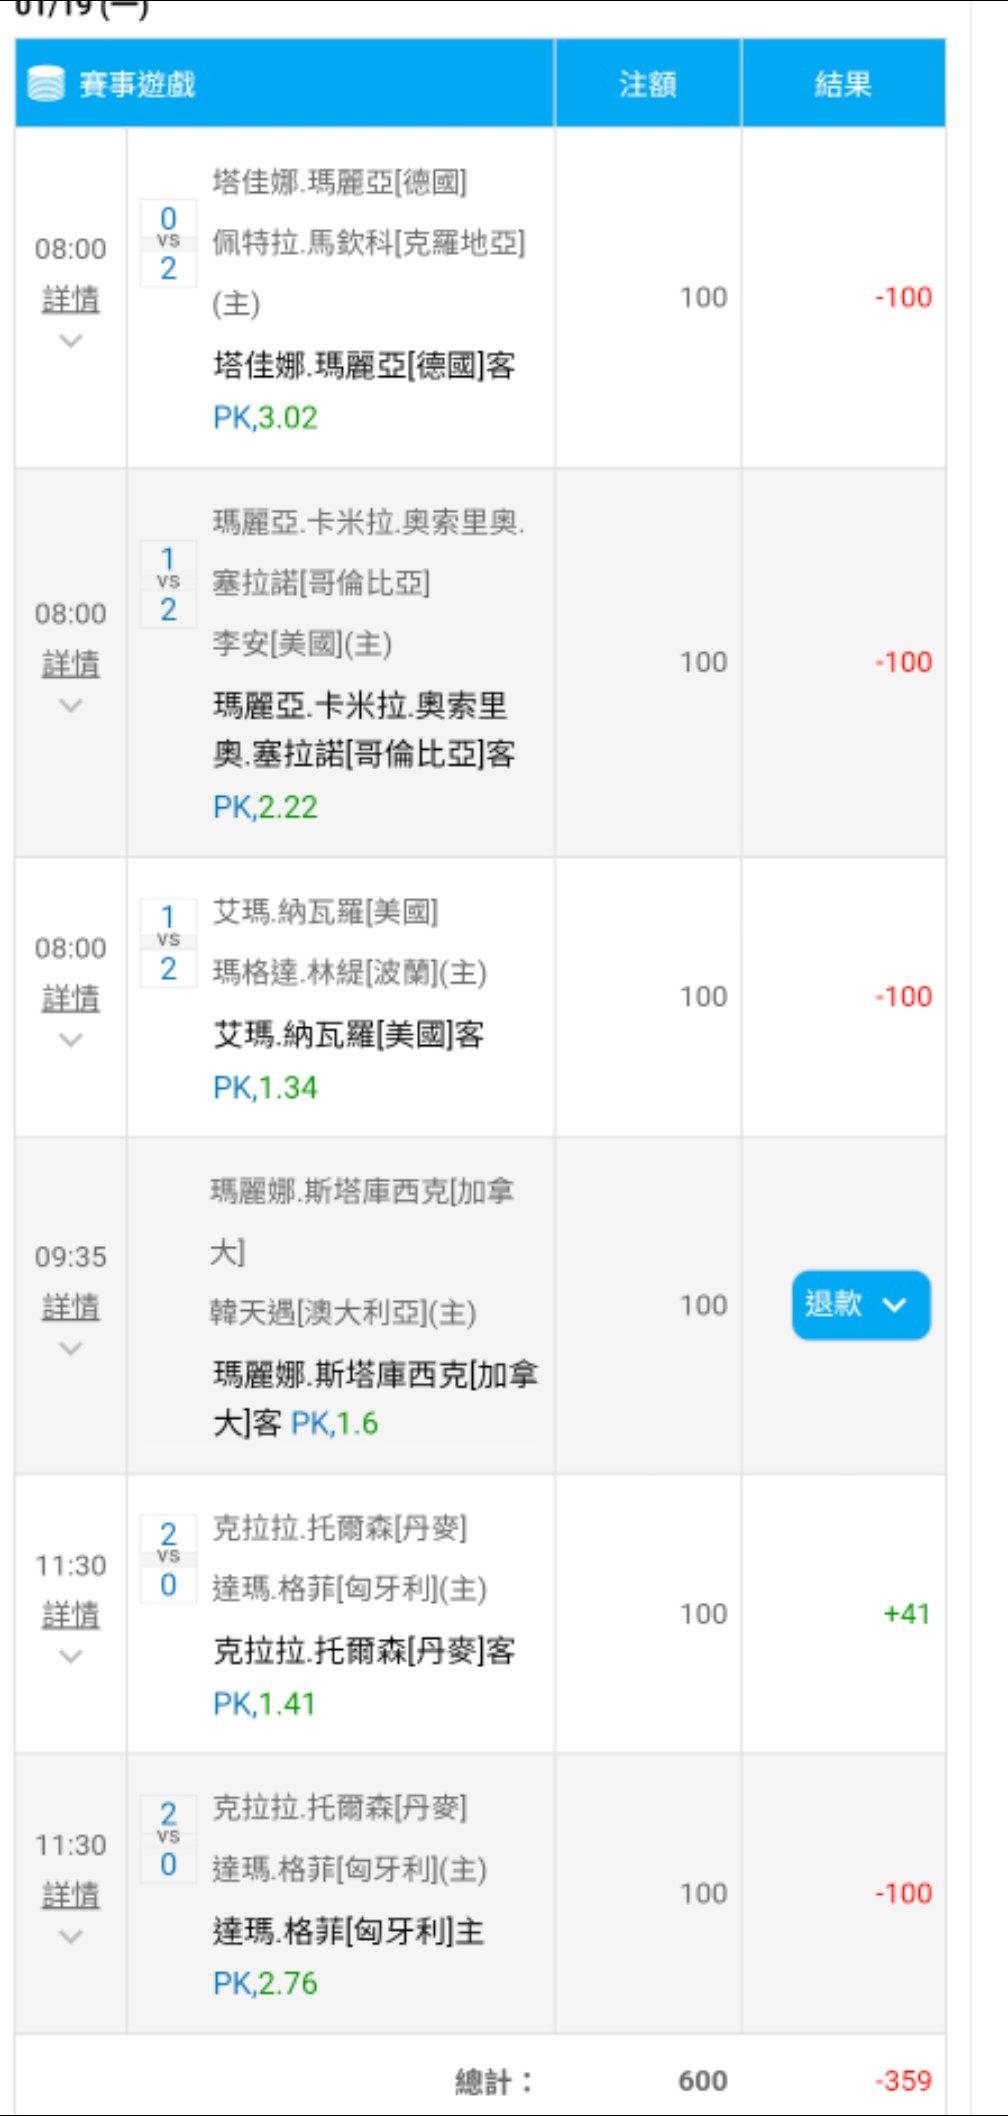Expand chevron under 艾瑪.納瓦羅 match details
Viewport: 1008px width, 2116px height.
[x=70, y=1040]
